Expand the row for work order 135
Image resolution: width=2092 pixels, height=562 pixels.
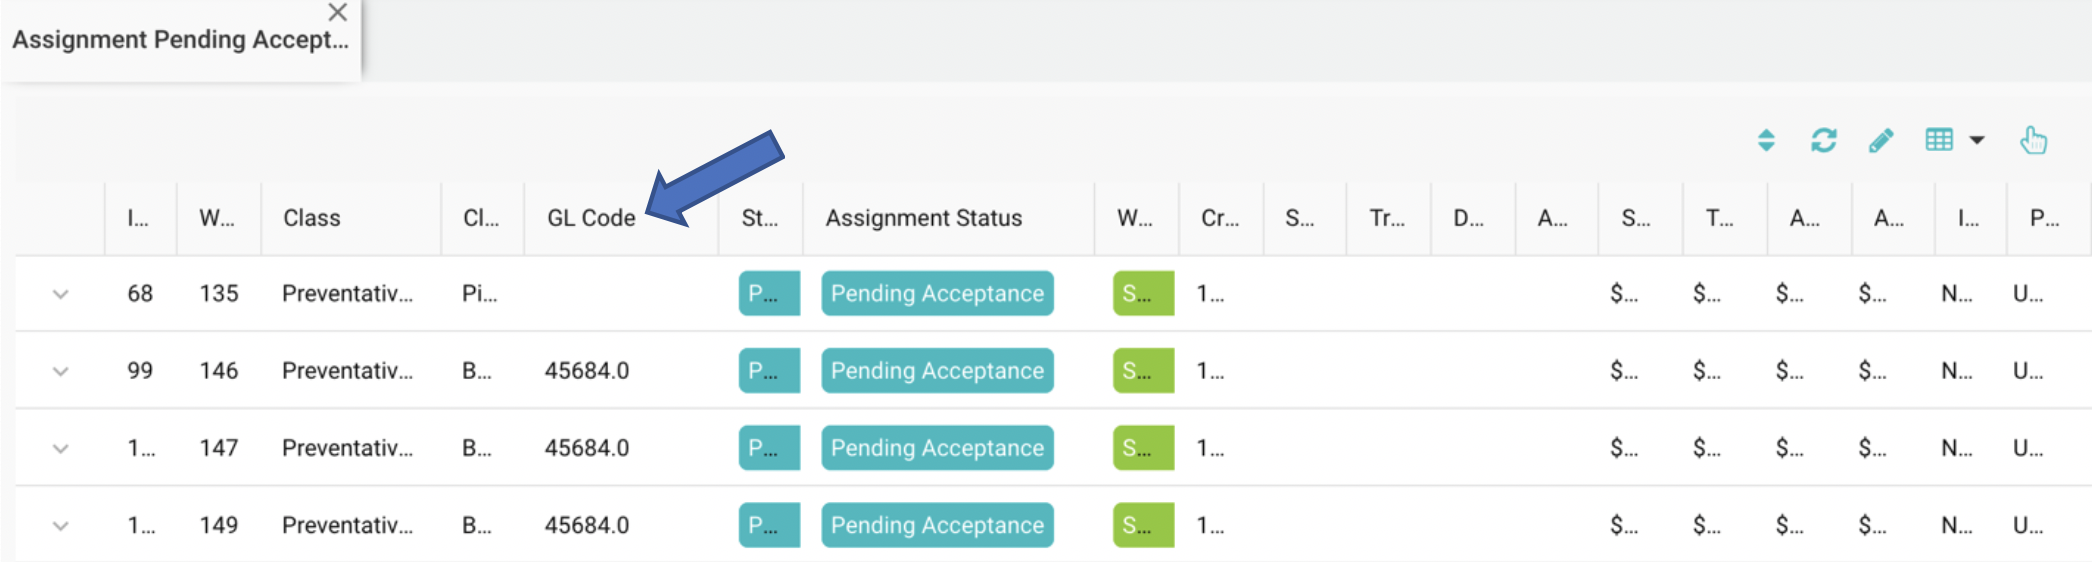[x=61, y=294]
